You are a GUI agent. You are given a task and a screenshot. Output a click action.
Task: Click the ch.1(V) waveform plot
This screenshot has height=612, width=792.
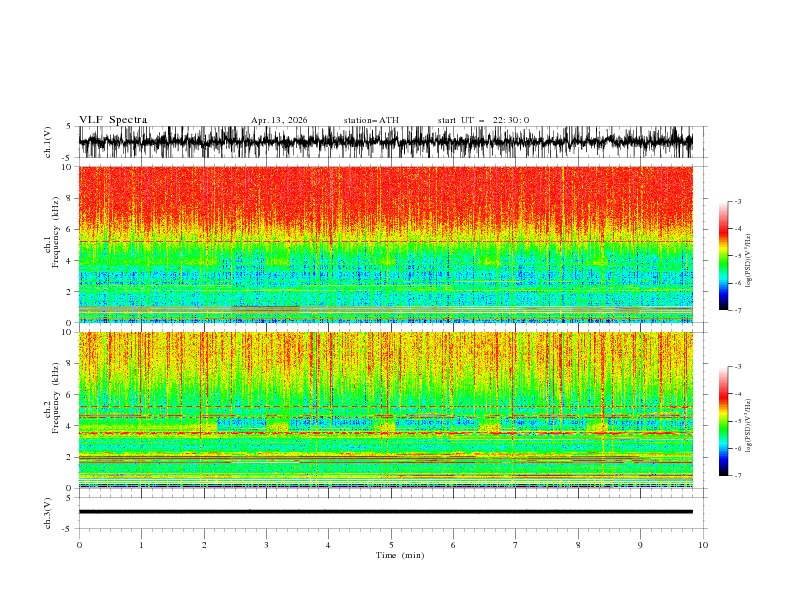[x=386, y=142]
